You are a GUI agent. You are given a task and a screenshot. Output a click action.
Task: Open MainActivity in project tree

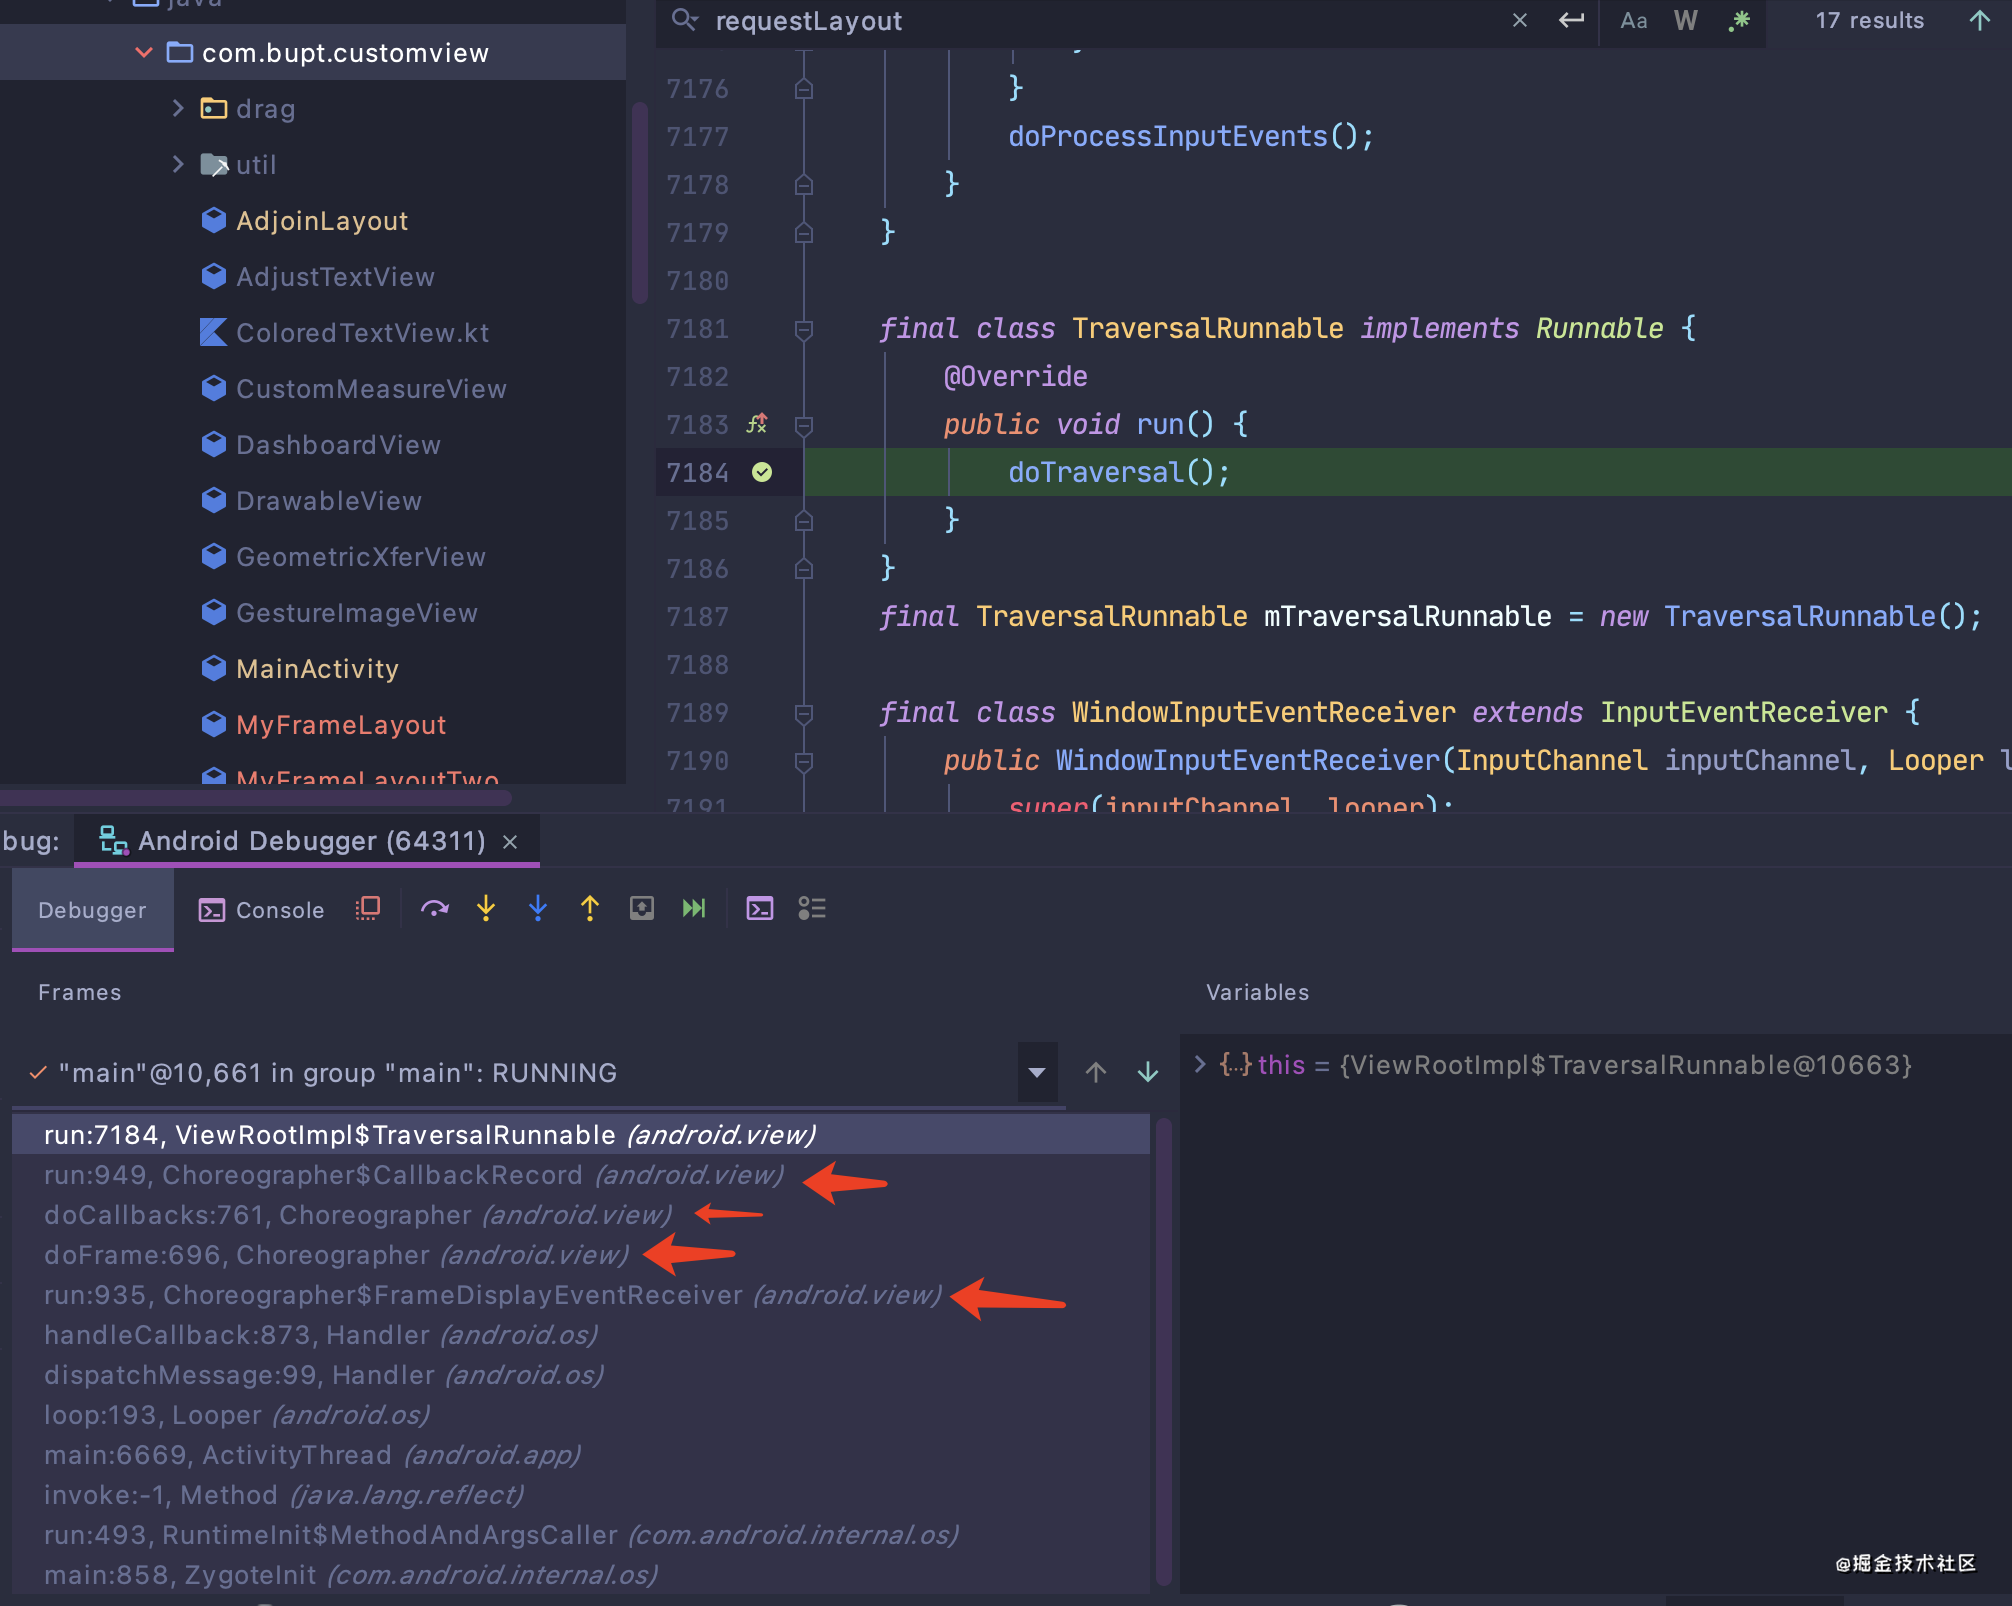click(x=317, y=669)
